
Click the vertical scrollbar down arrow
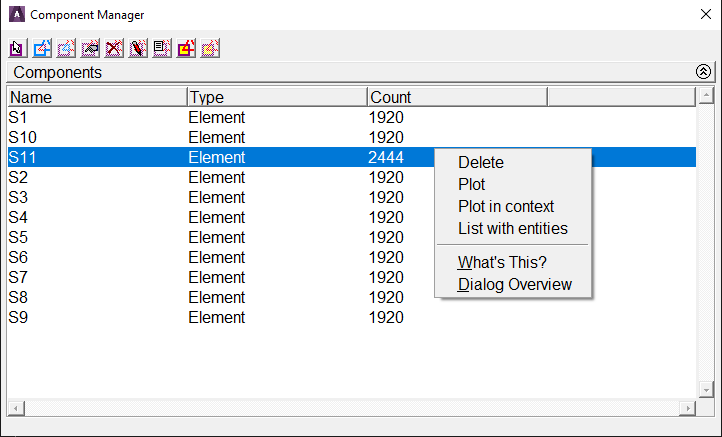coord(706,390)
